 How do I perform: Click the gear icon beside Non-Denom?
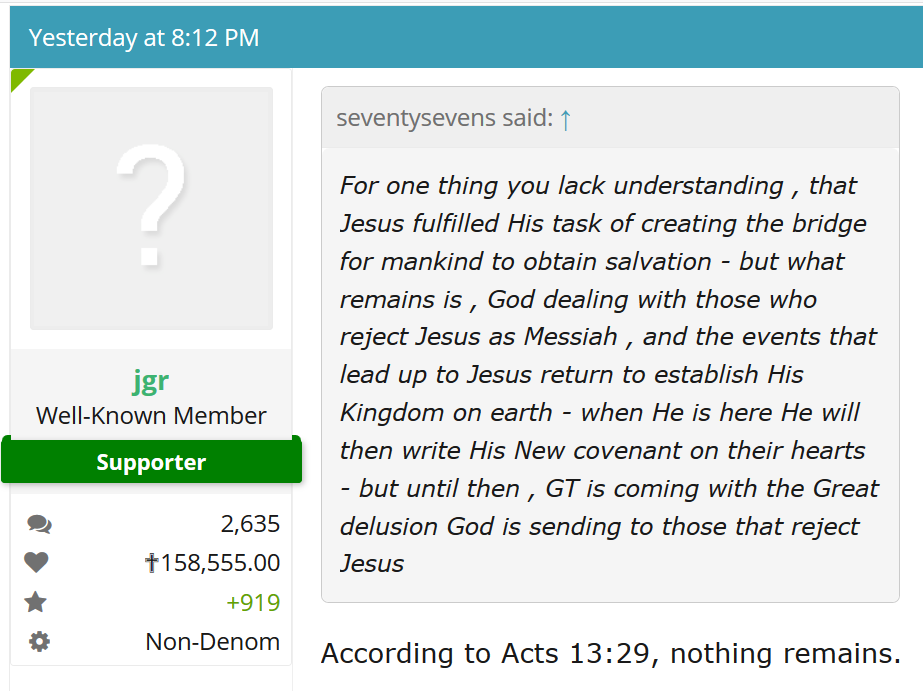(x=39, y=642)
